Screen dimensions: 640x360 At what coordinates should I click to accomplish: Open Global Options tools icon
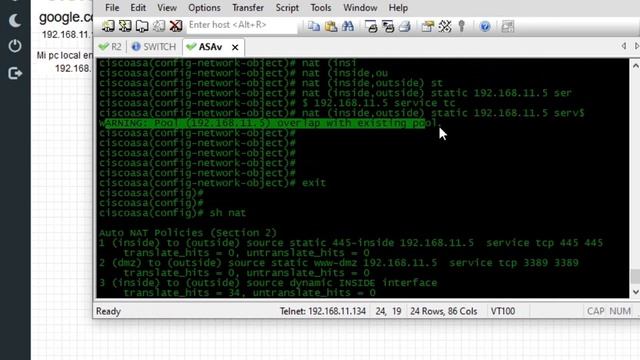click(445, 26)
